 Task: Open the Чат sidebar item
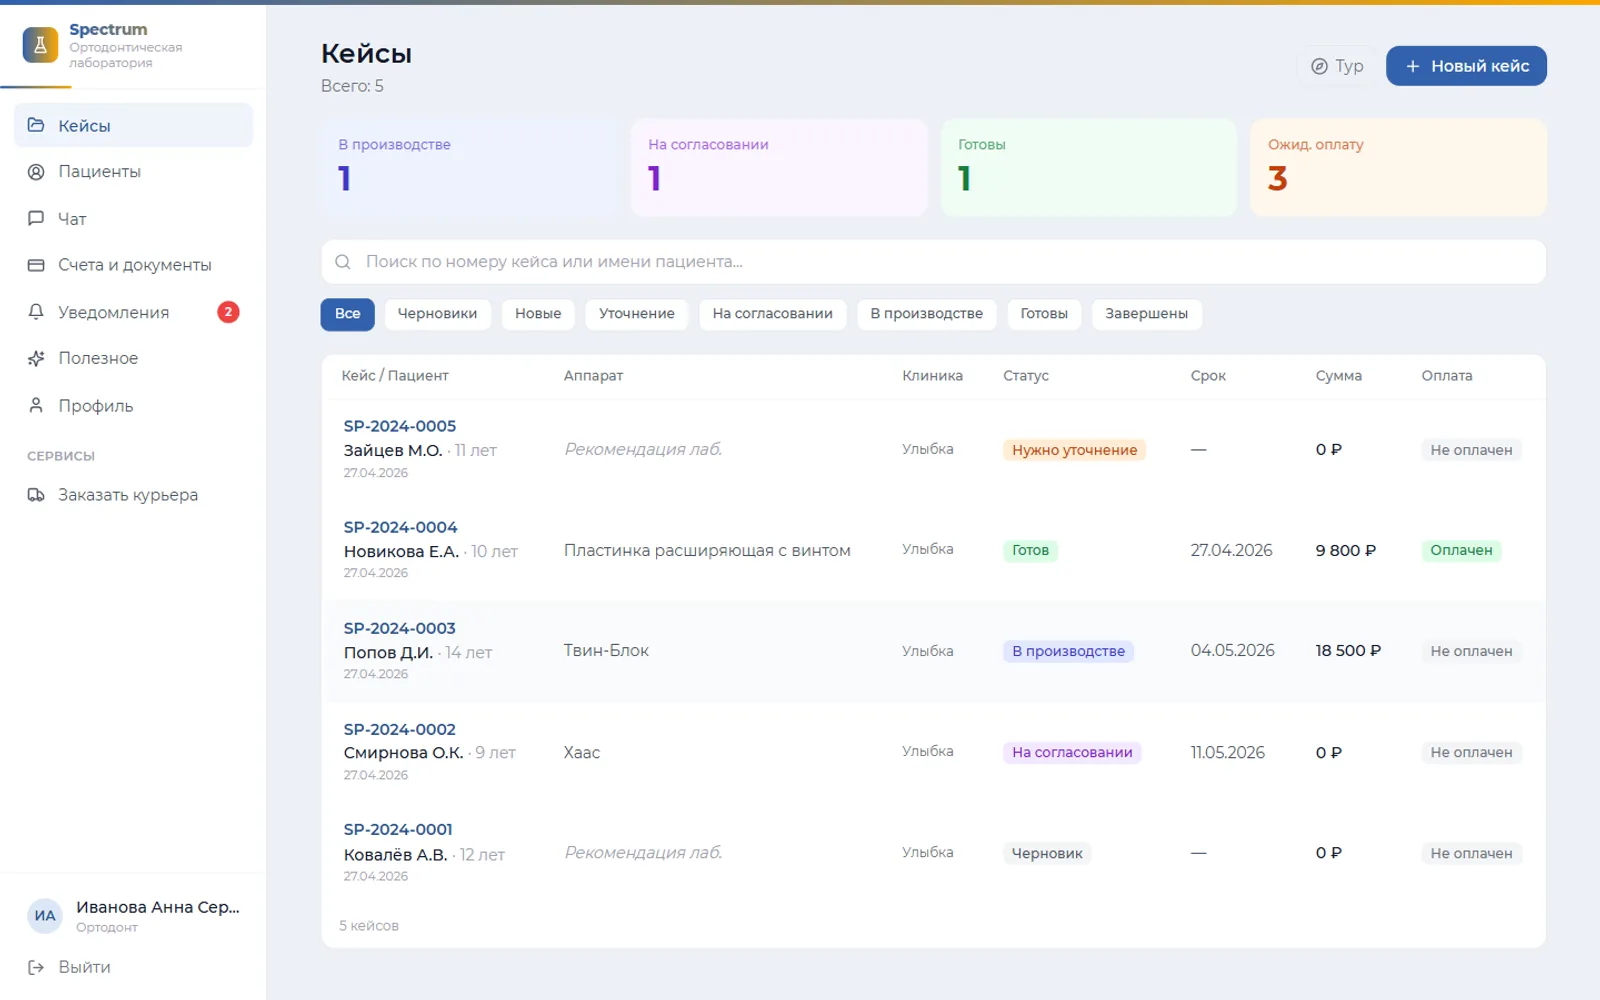coord(133,219)
